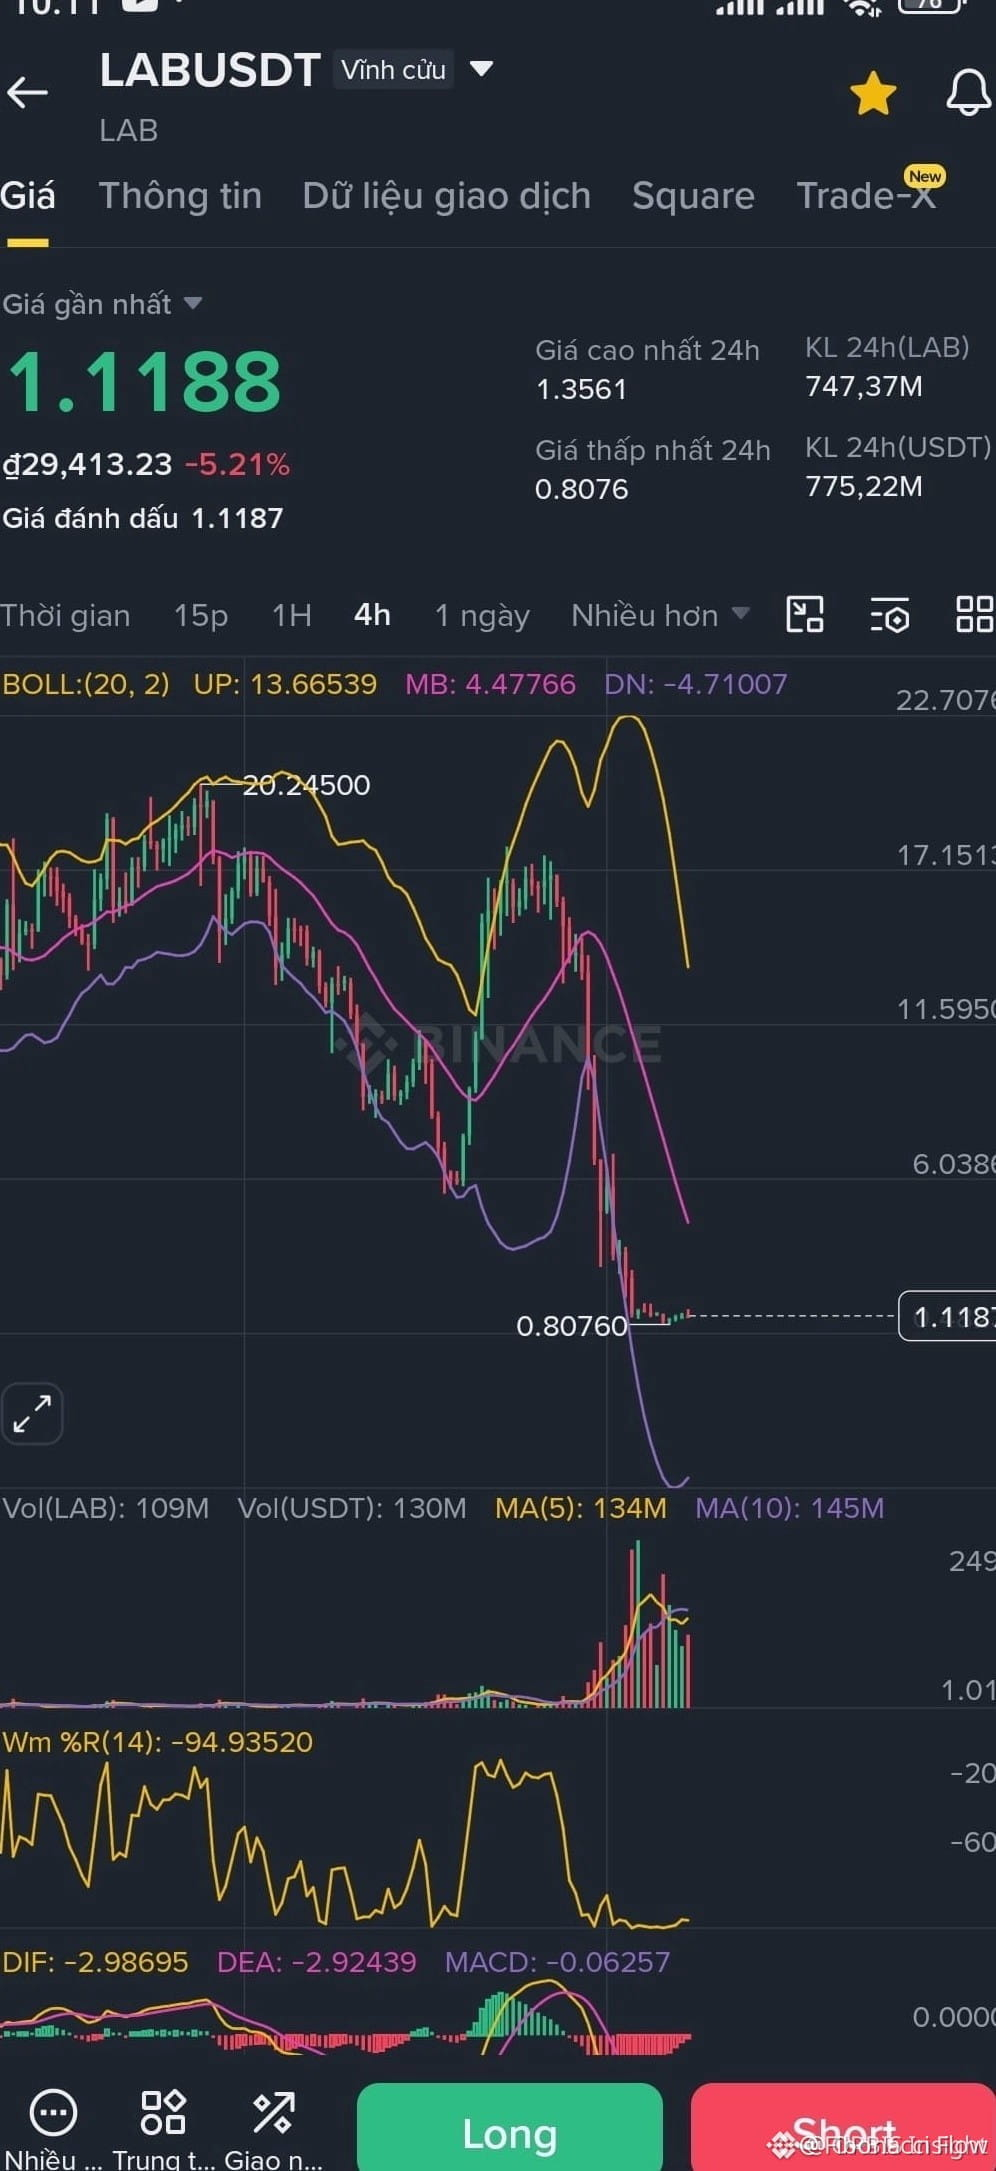996x2171 pixels.
Task: Select the 1H timeframe
Action: pos(292,615)
